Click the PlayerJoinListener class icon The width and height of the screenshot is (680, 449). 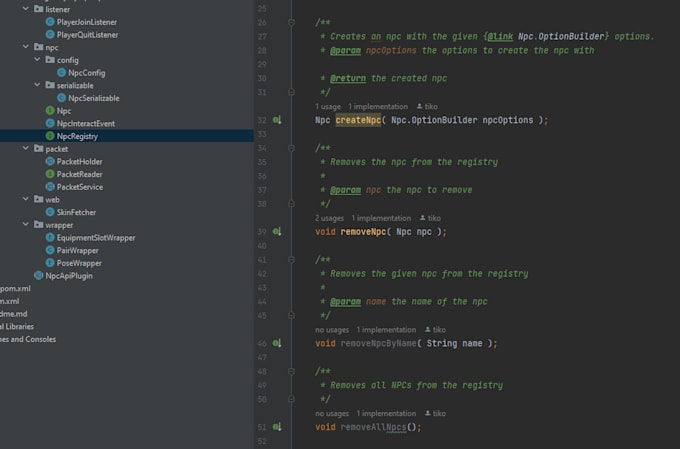pos(50,22)
